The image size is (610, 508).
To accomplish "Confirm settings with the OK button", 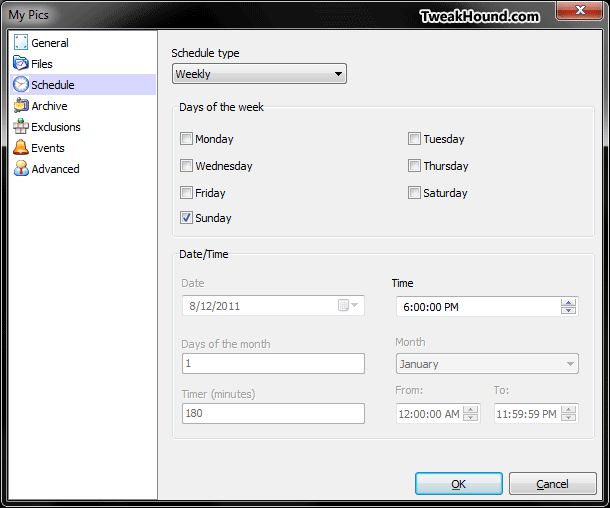I will point(459,483).
